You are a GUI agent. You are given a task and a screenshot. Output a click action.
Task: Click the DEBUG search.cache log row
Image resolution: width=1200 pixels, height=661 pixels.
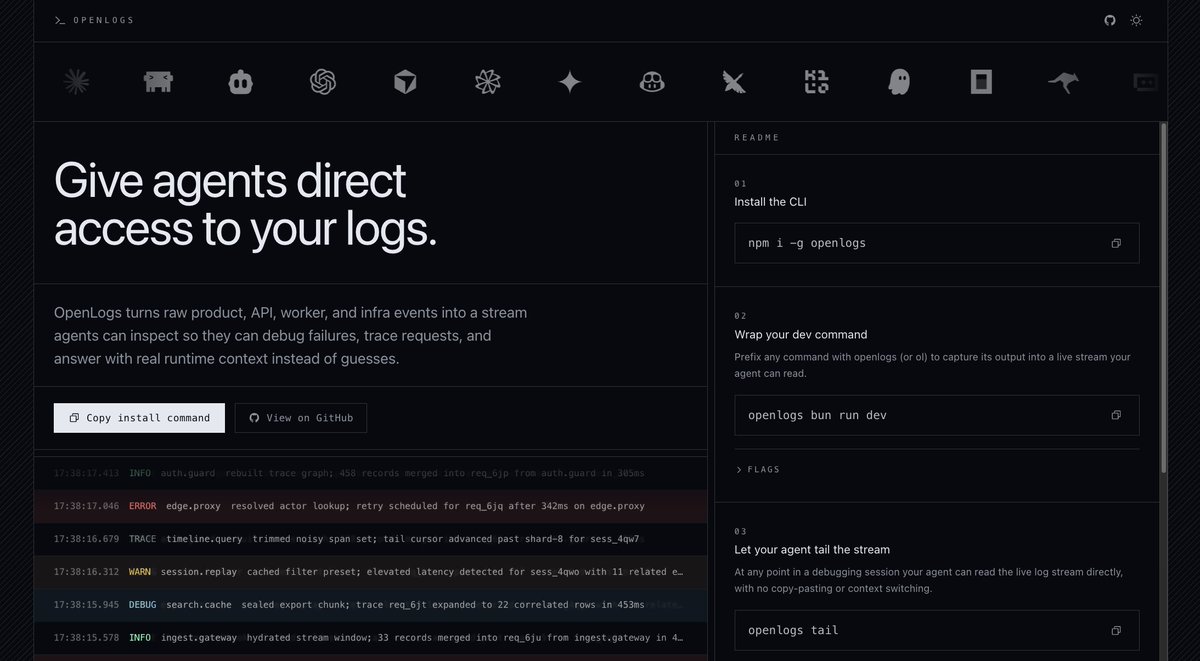click(370, 605)
